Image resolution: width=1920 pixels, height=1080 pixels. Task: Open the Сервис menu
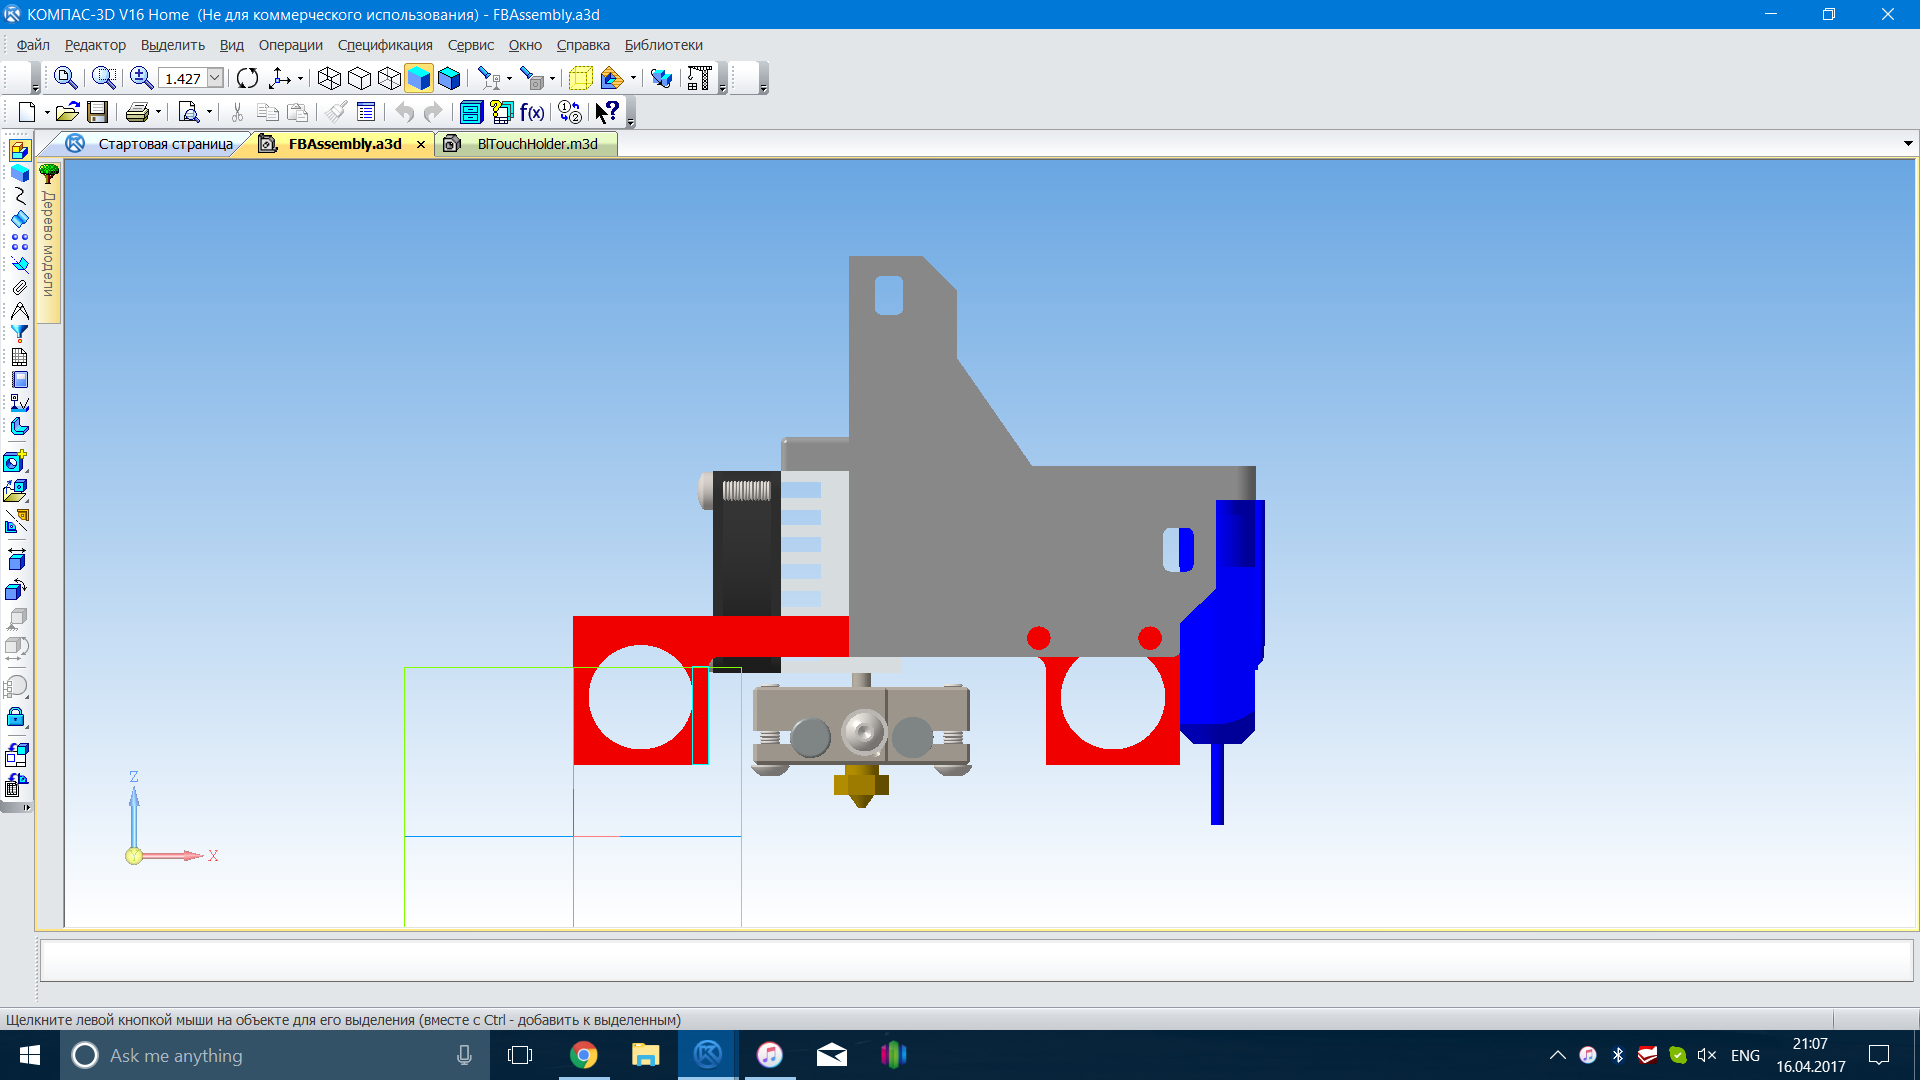[x=471, y=45]
